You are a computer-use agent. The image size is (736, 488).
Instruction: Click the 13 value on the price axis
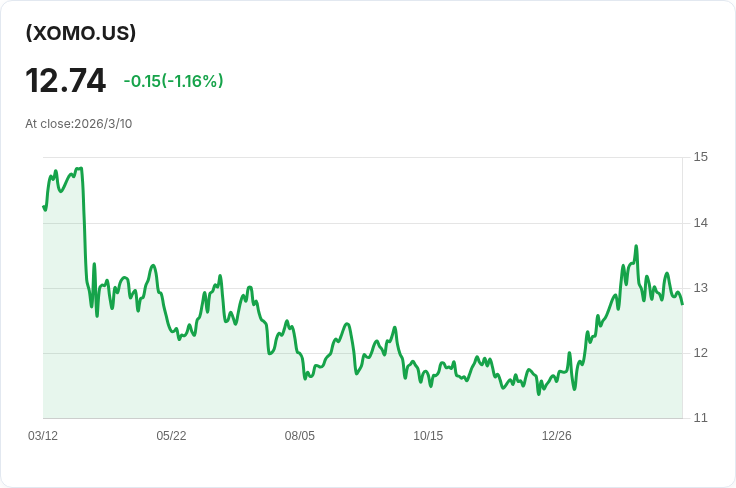point(701,288)
